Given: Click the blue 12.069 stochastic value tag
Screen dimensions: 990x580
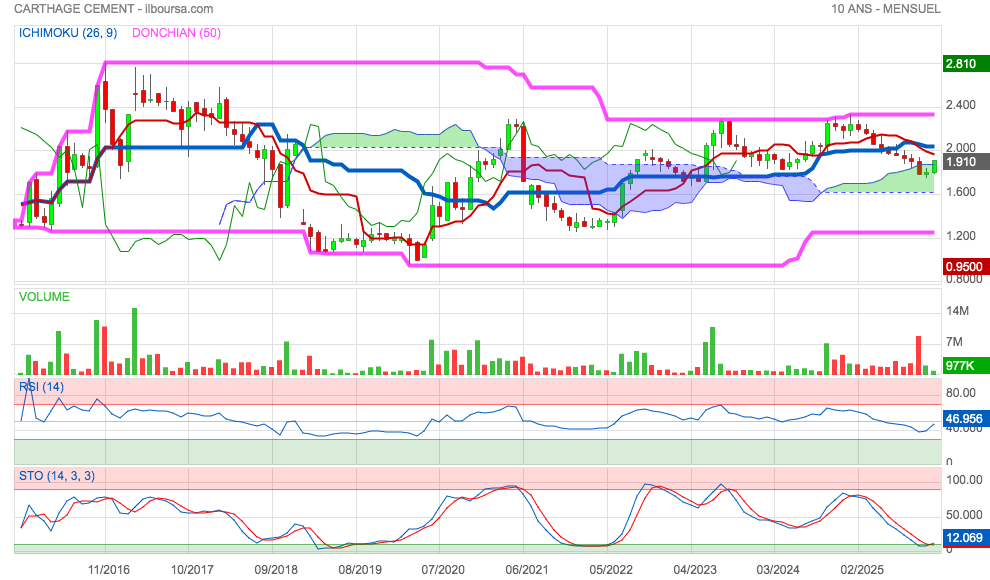Looking at the screenshot, I should tap(966, 538).
